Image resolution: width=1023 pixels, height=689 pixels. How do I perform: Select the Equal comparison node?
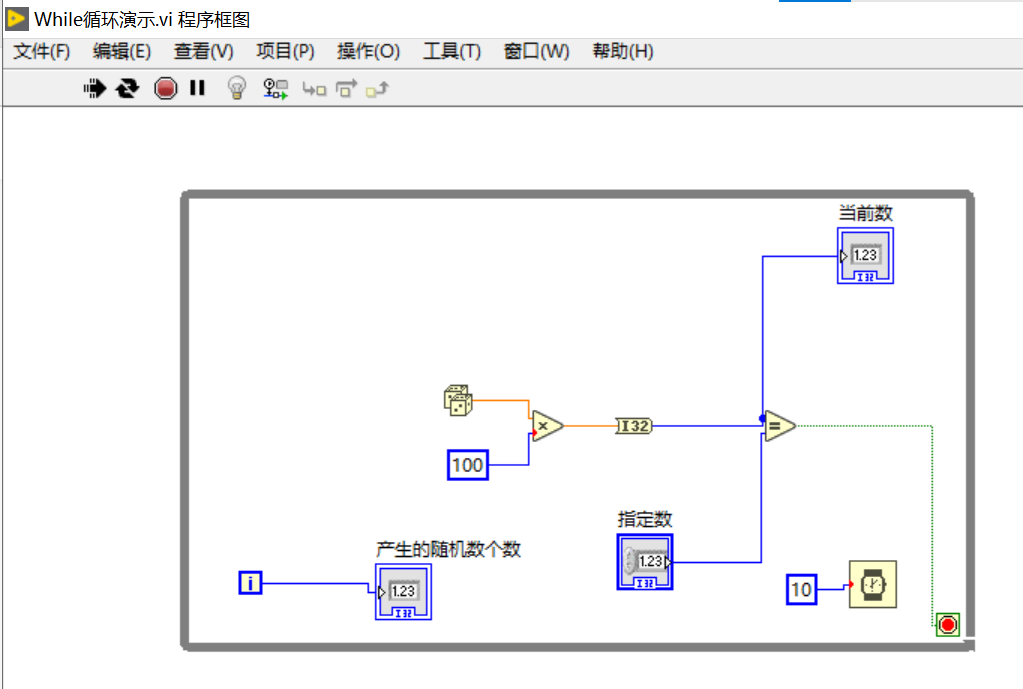coord(780,426)
